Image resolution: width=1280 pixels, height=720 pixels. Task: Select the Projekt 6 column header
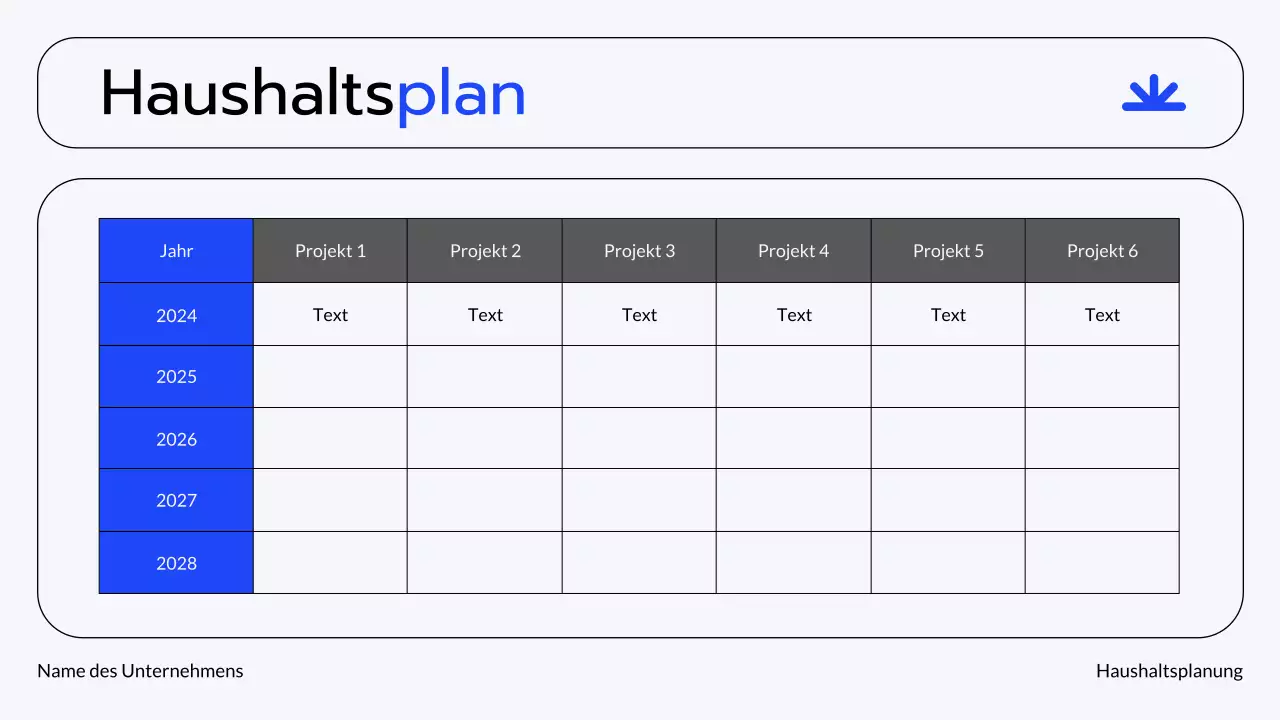1102,251
